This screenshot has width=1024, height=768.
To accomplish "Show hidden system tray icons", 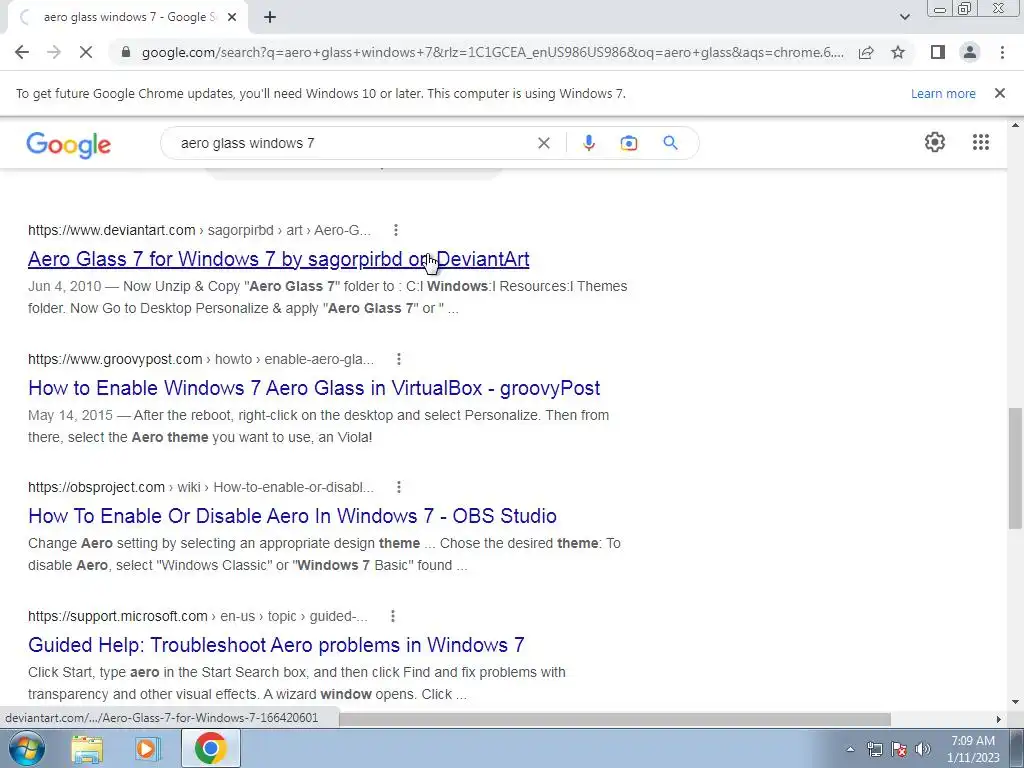I will click(x=850, y=749).
